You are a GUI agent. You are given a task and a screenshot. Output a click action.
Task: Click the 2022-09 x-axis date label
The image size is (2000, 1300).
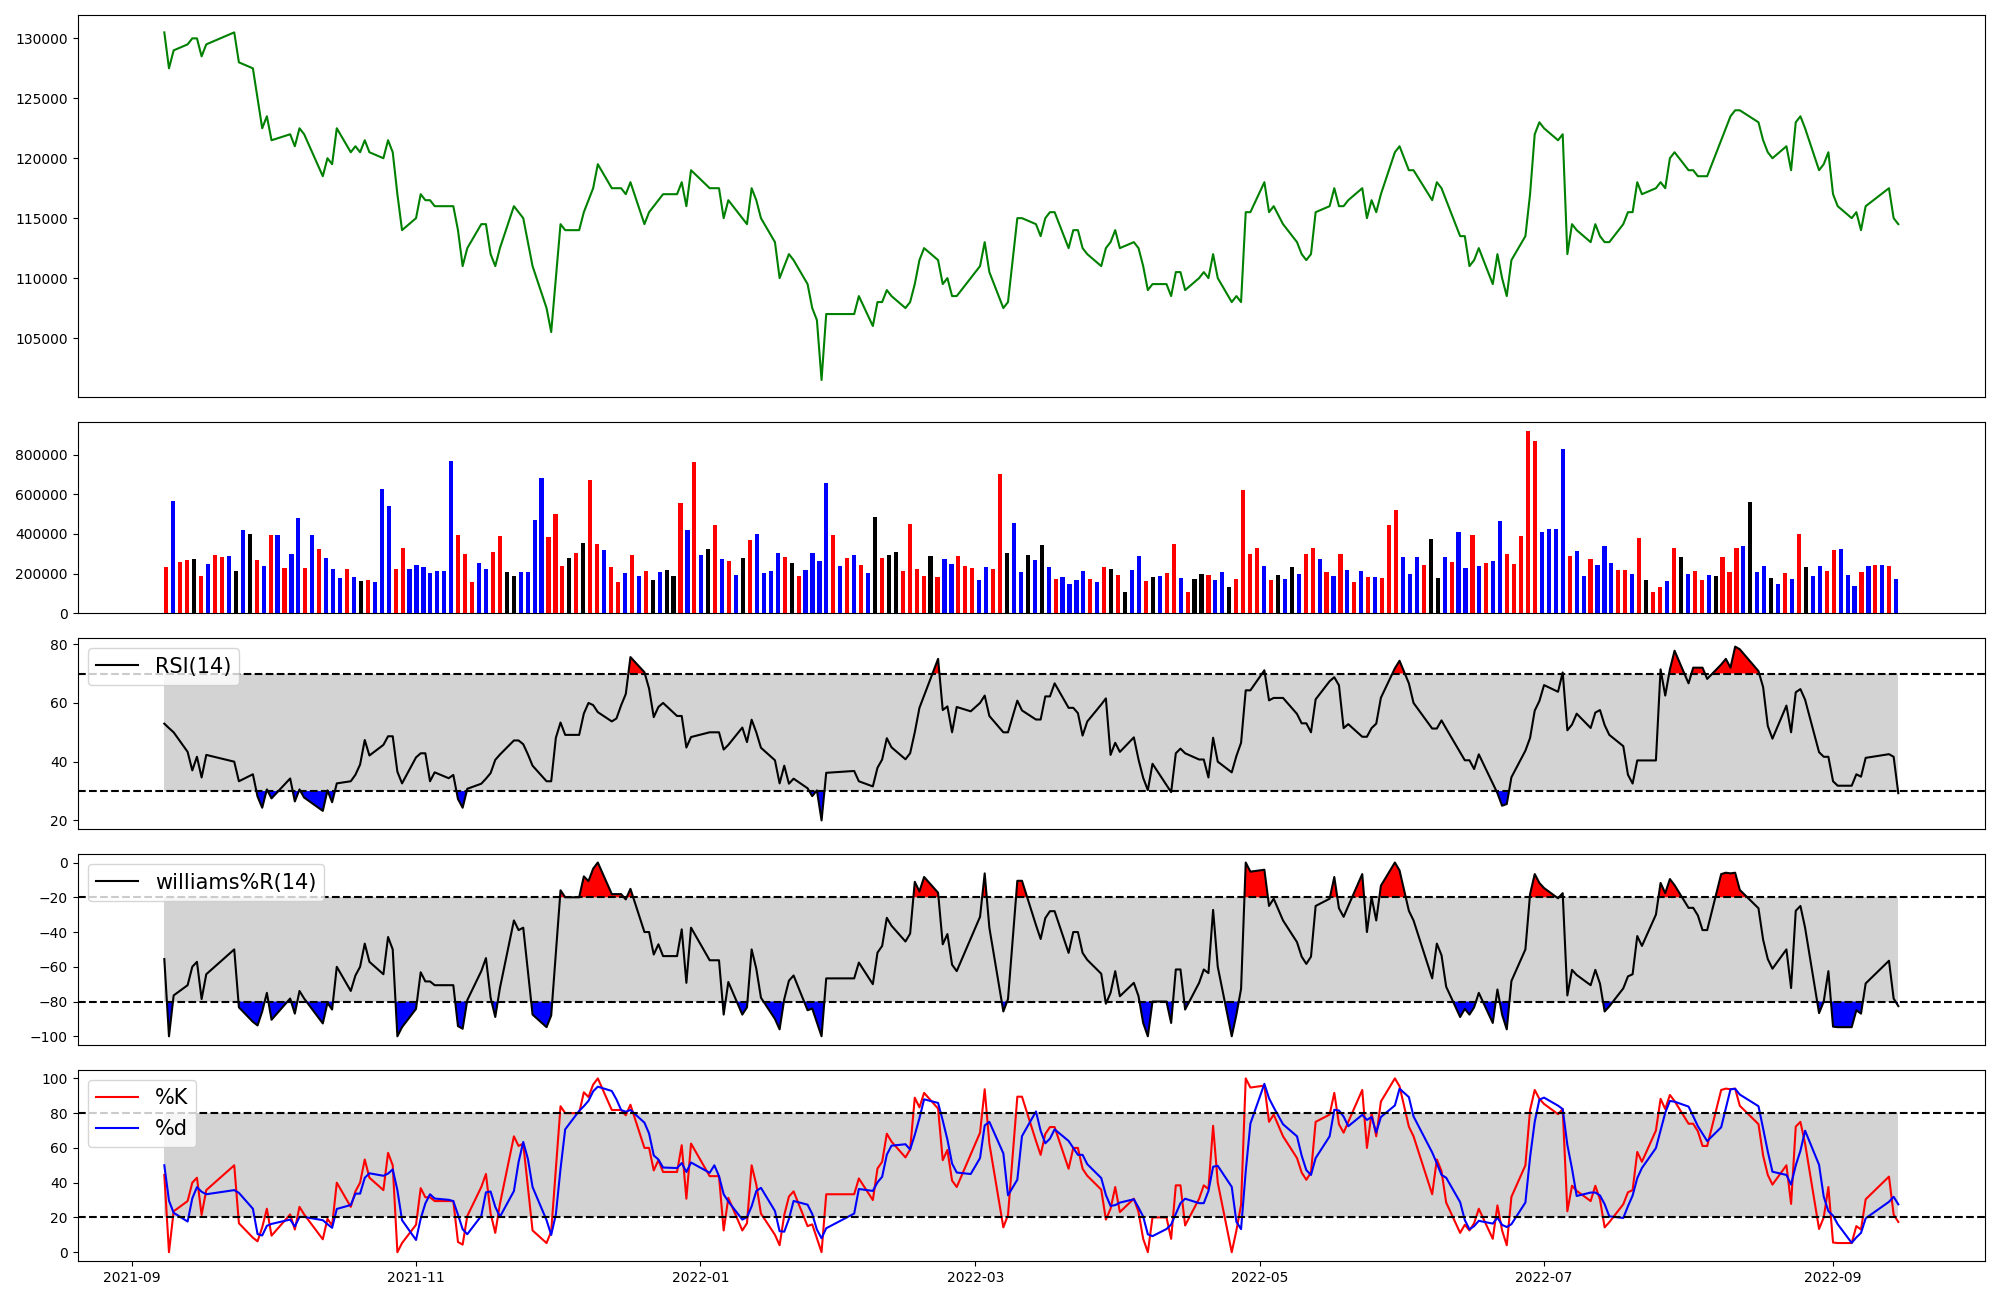pos(1832,1277)
